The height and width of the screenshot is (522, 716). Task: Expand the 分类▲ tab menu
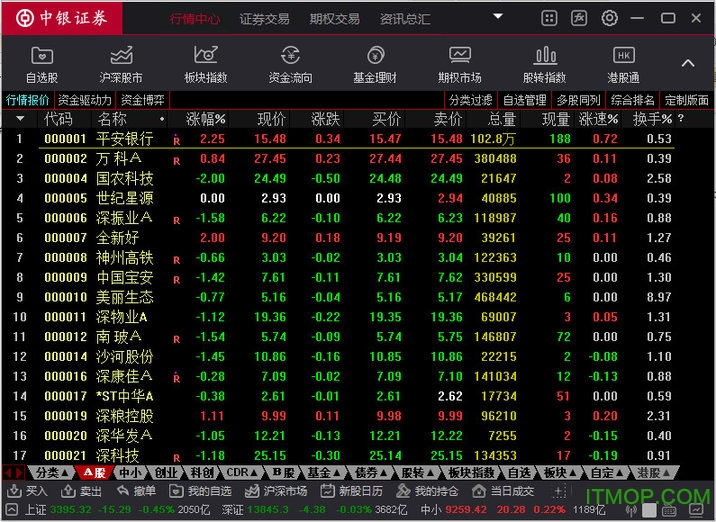pyautogui.click(x=52, y=473)
